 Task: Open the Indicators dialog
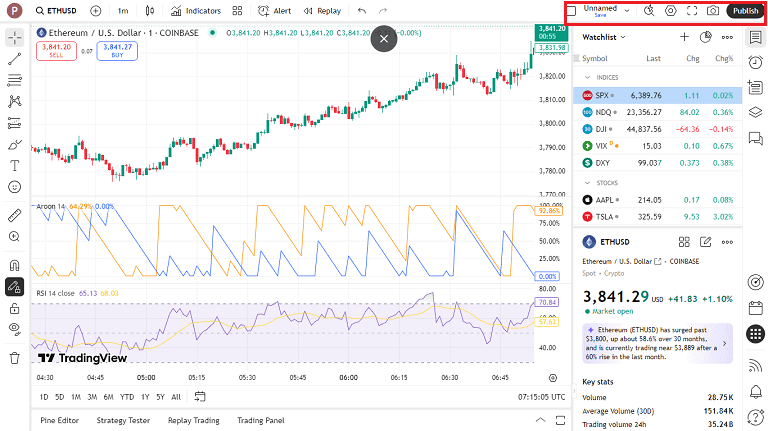click(x=196, y=11)
